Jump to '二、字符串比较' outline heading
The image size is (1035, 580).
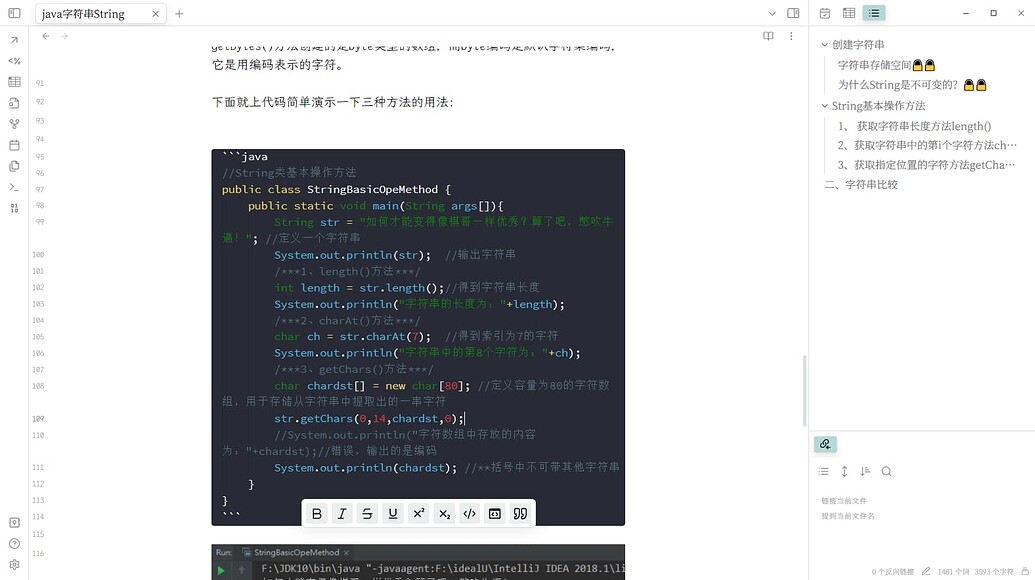click(x=861, y=185)
